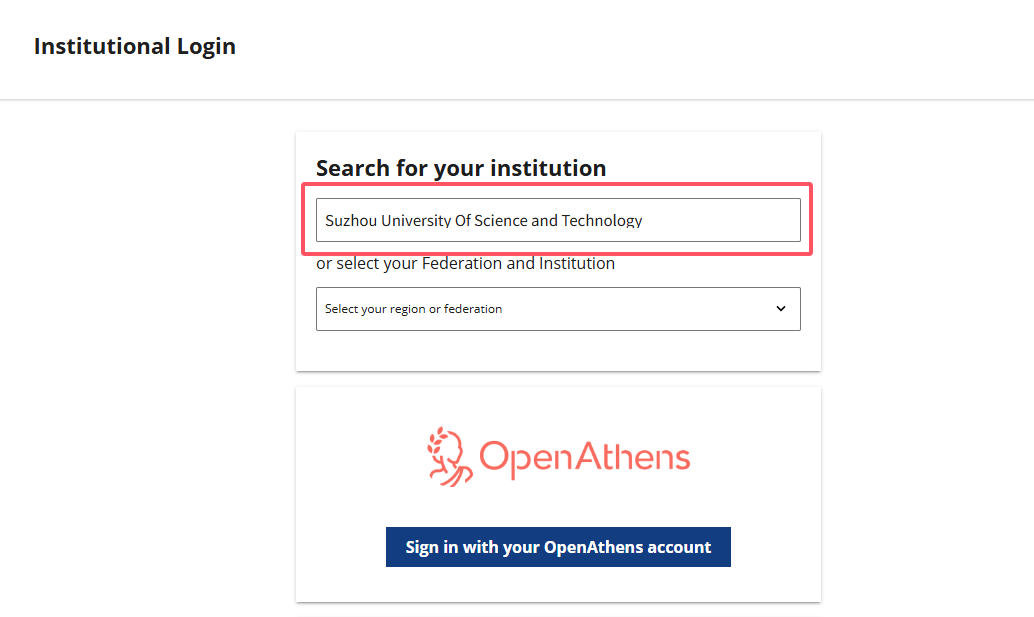Focus the institution search field
Screen dimensions: 1034x617
pyautogui.click(x=558, y=220)
